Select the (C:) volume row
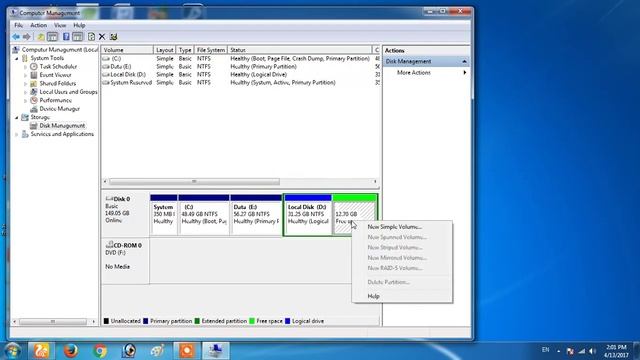The image size is (640, 360). [x=241, y=59]
